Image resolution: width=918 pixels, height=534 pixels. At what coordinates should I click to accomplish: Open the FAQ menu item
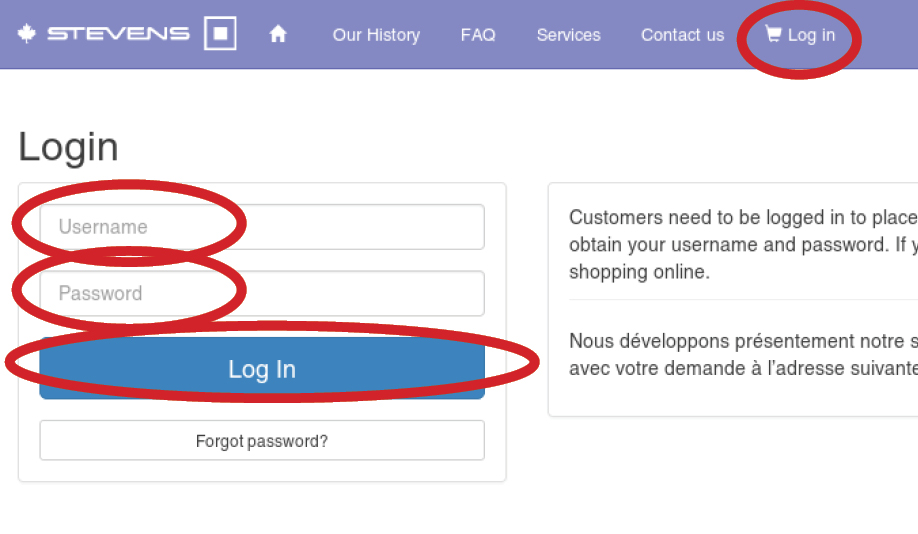(x=478, y=35)
